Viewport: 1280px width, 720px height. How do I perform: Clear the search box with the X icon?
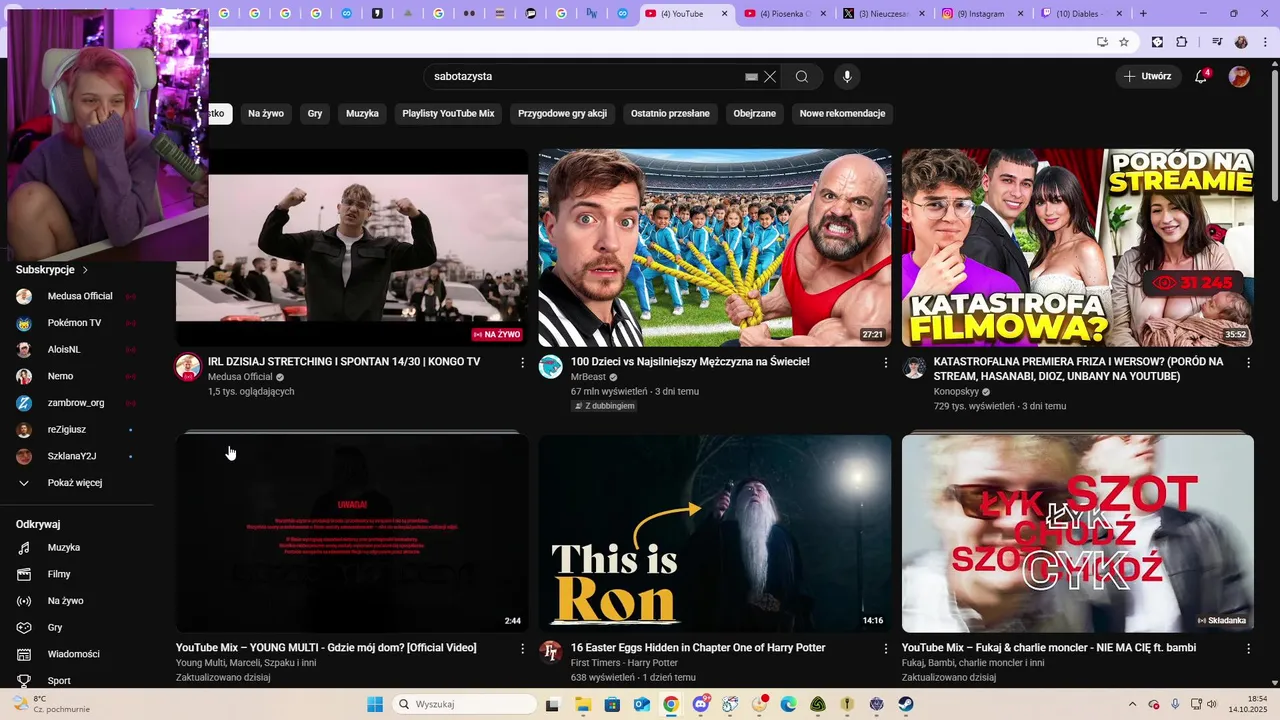pos(770,77)
